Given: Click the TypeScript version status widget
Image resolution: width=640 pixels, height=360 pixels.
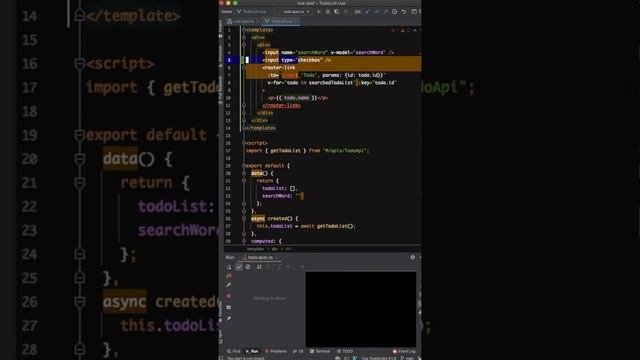Looking at the screenshot, I should 378,358.
